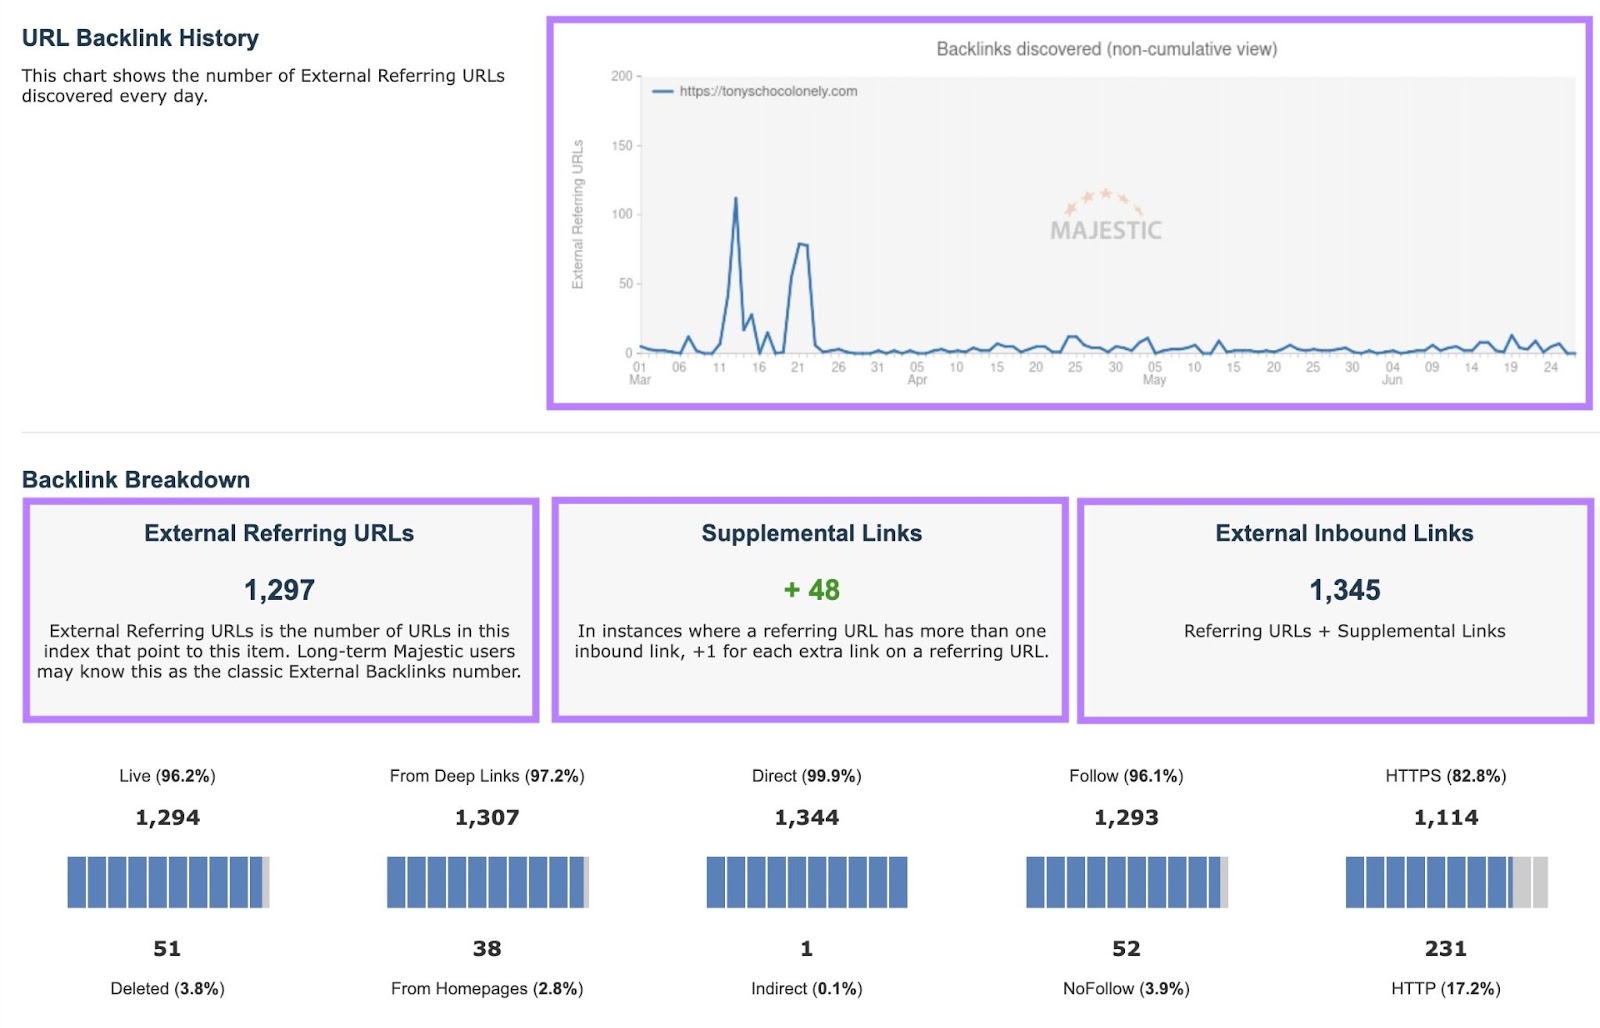Click the second peak near March 21
The width and height of the screenshot is (1600, 1028).
[x=802, y=244]
